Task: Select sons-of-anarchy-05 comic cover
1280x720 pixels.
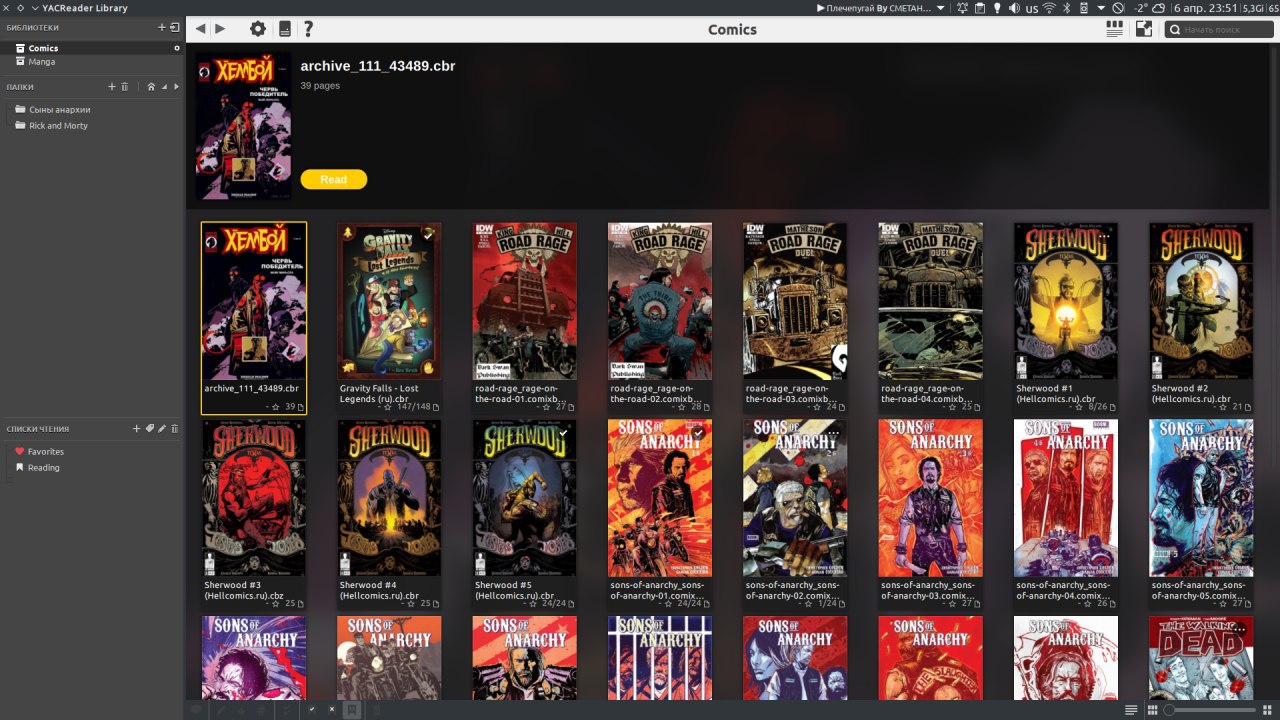Action: (x=1201, y=498)
